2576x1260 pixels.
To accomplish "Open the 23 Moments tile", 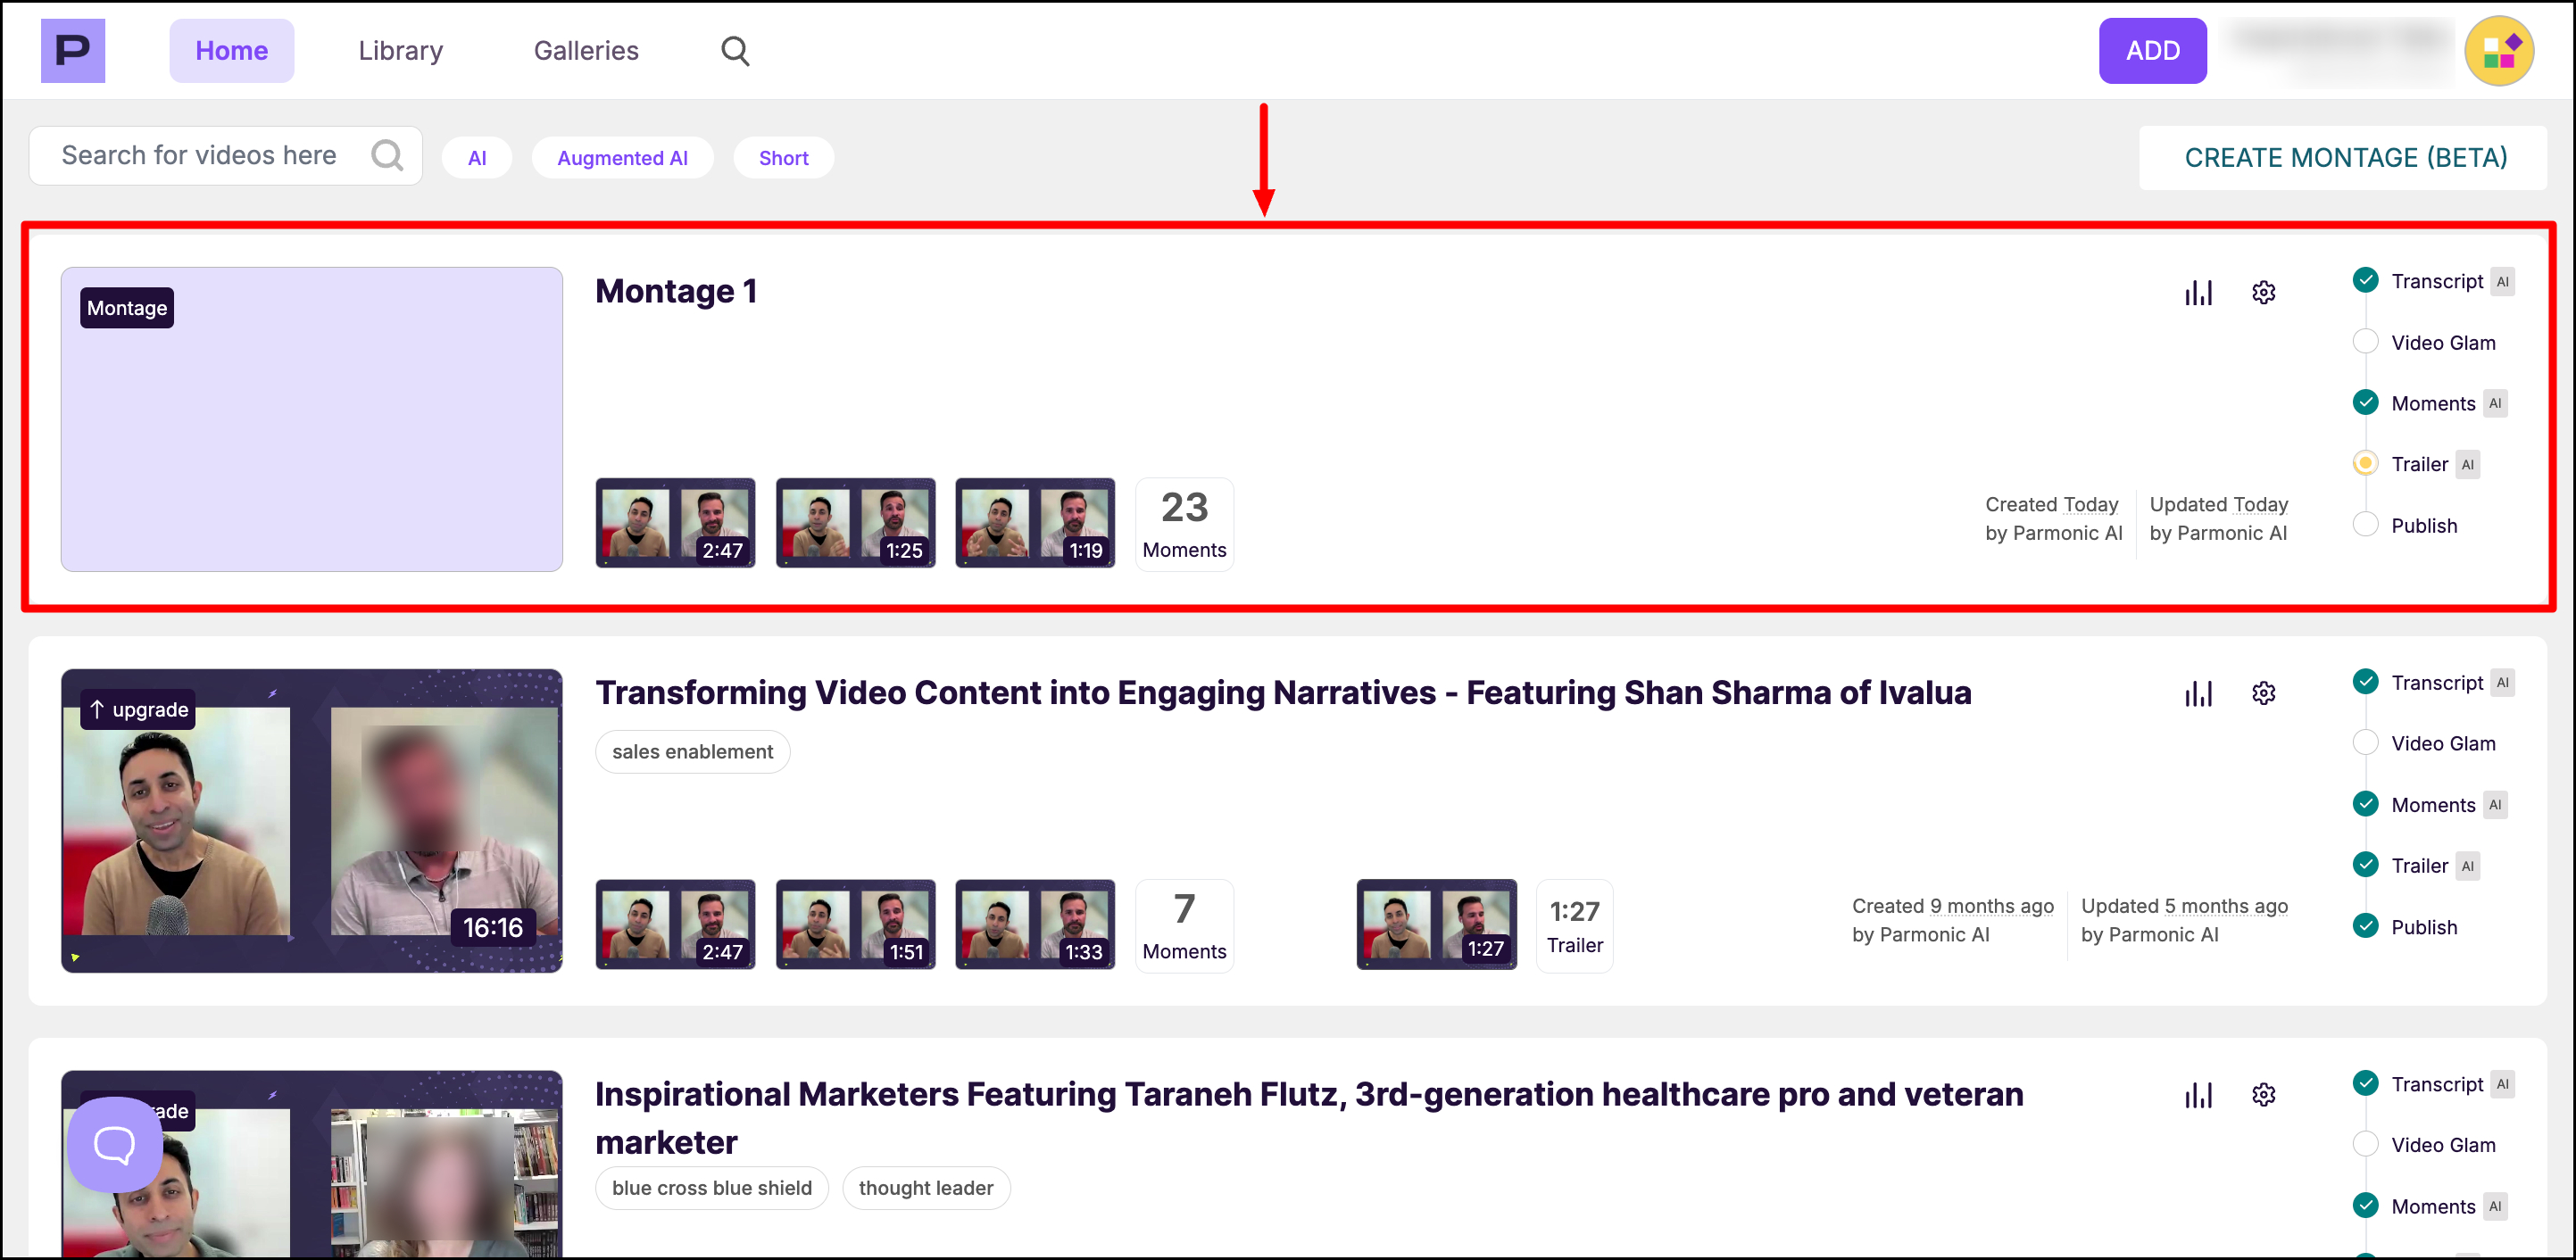I will pyautogui.click(x=1184, y=524).
